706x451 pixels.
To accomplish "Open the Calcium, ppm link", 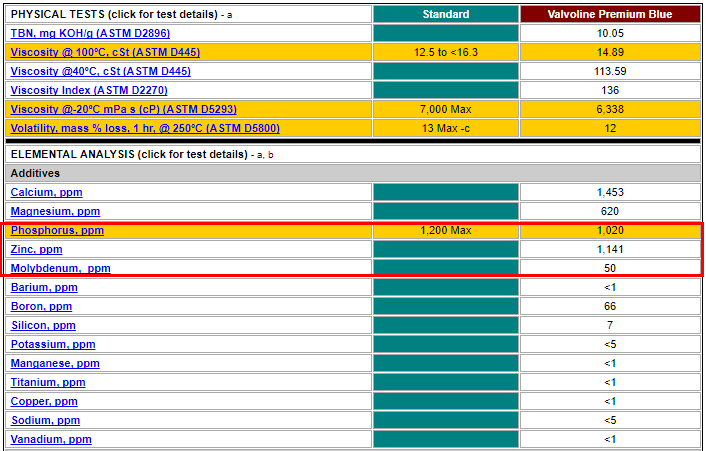I will 46,192.
